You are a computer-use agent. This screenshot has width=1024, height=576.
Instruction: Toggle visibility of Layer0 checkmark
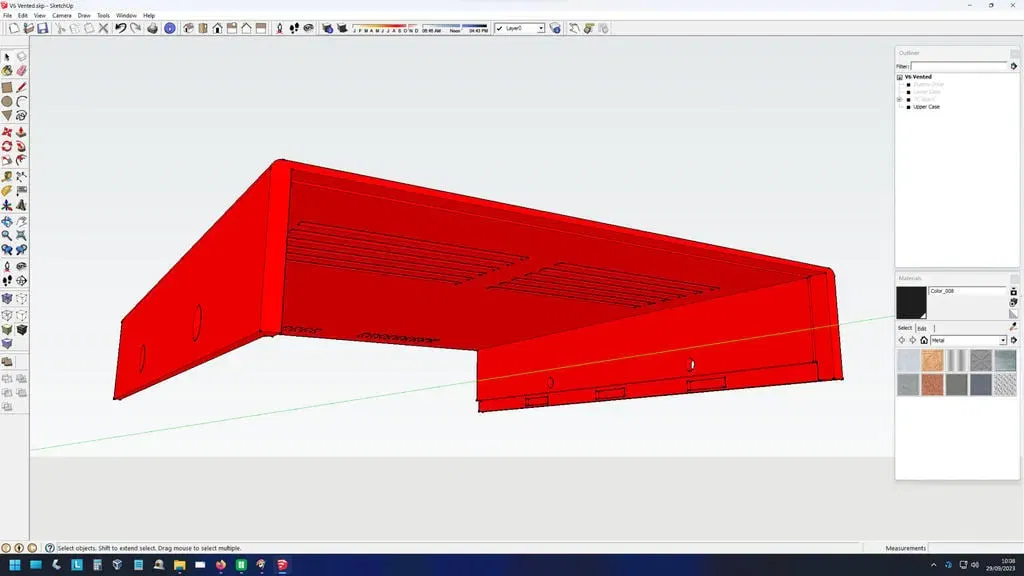pyautogui.click(x=500, y=28)
